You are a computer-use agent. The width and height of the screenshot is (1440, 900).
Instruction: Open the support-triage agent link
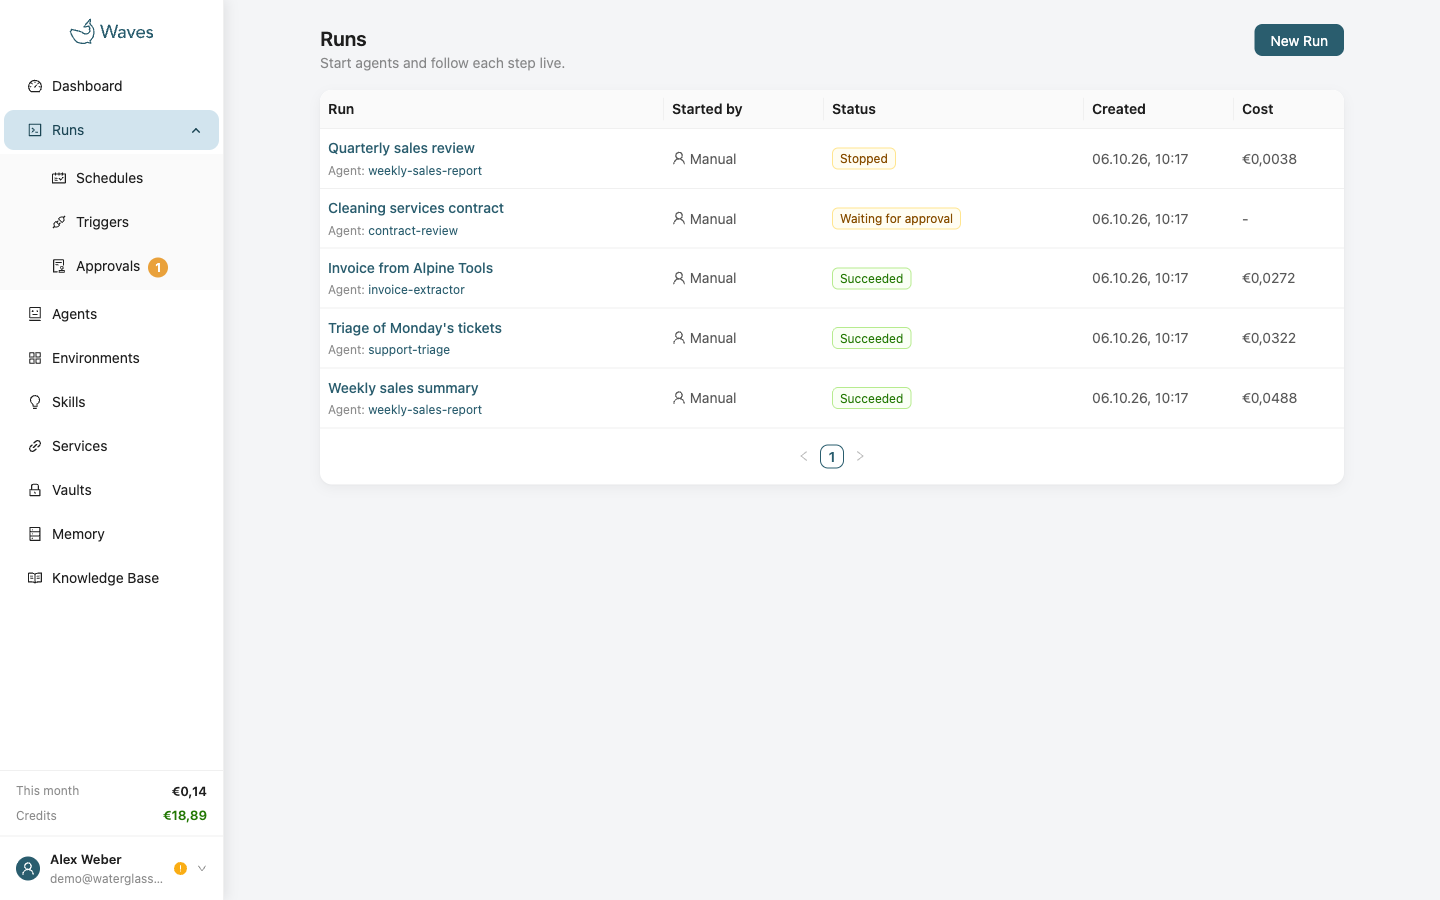(x=409, y=350)
